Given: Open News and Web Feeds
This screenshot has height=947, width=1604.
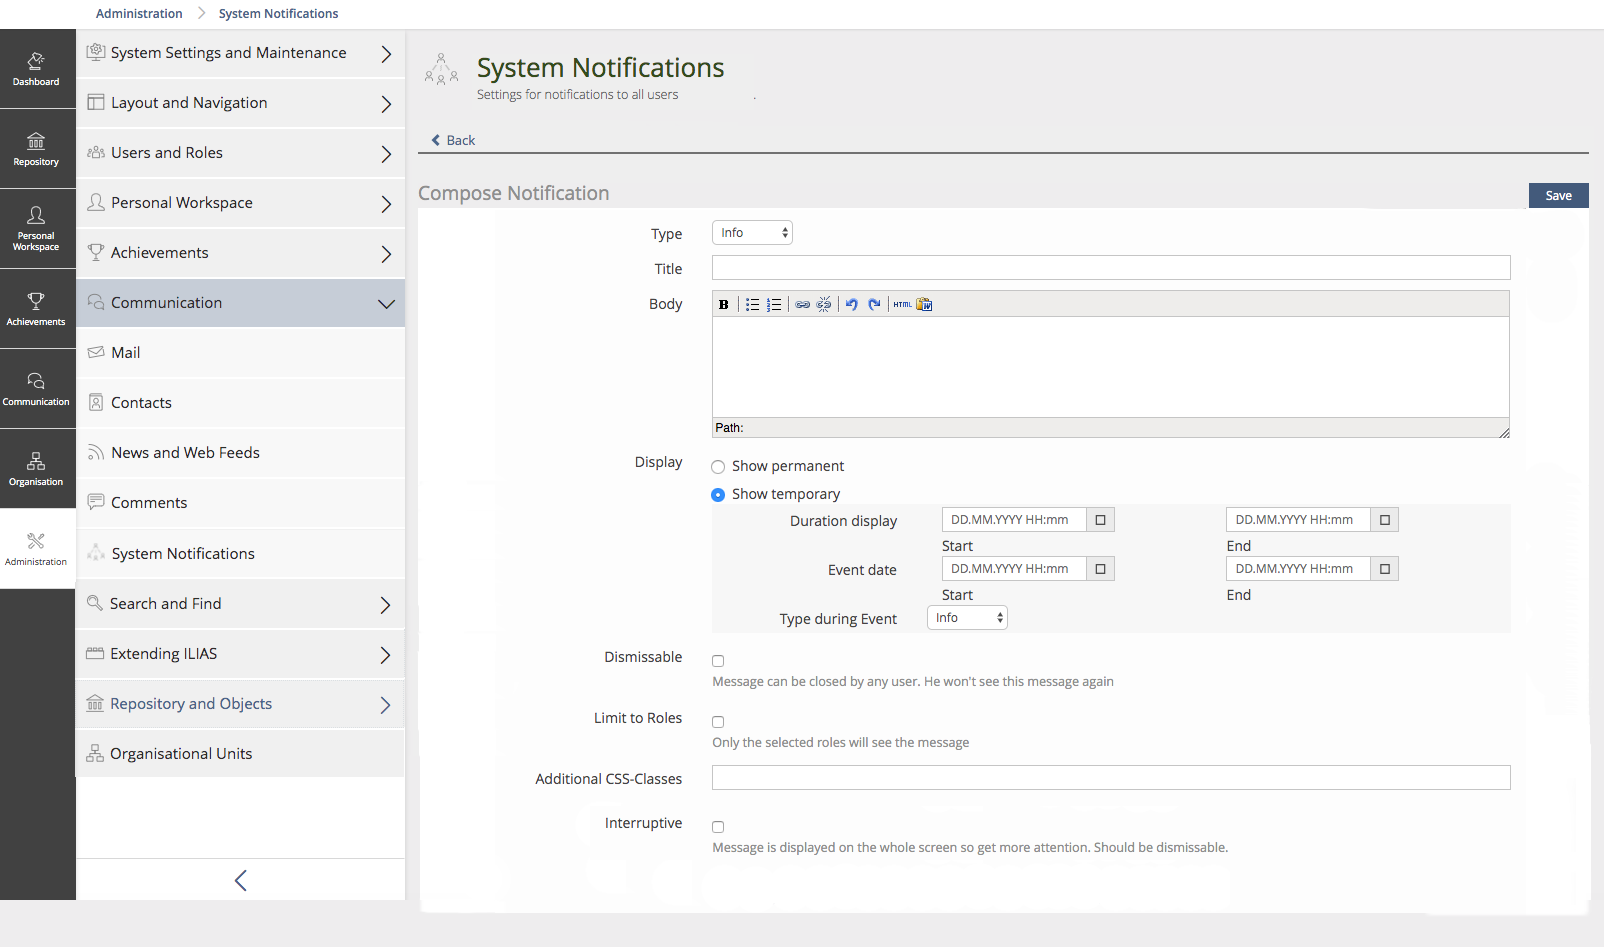Looking at the screenshot, I should tap(185, 453).
